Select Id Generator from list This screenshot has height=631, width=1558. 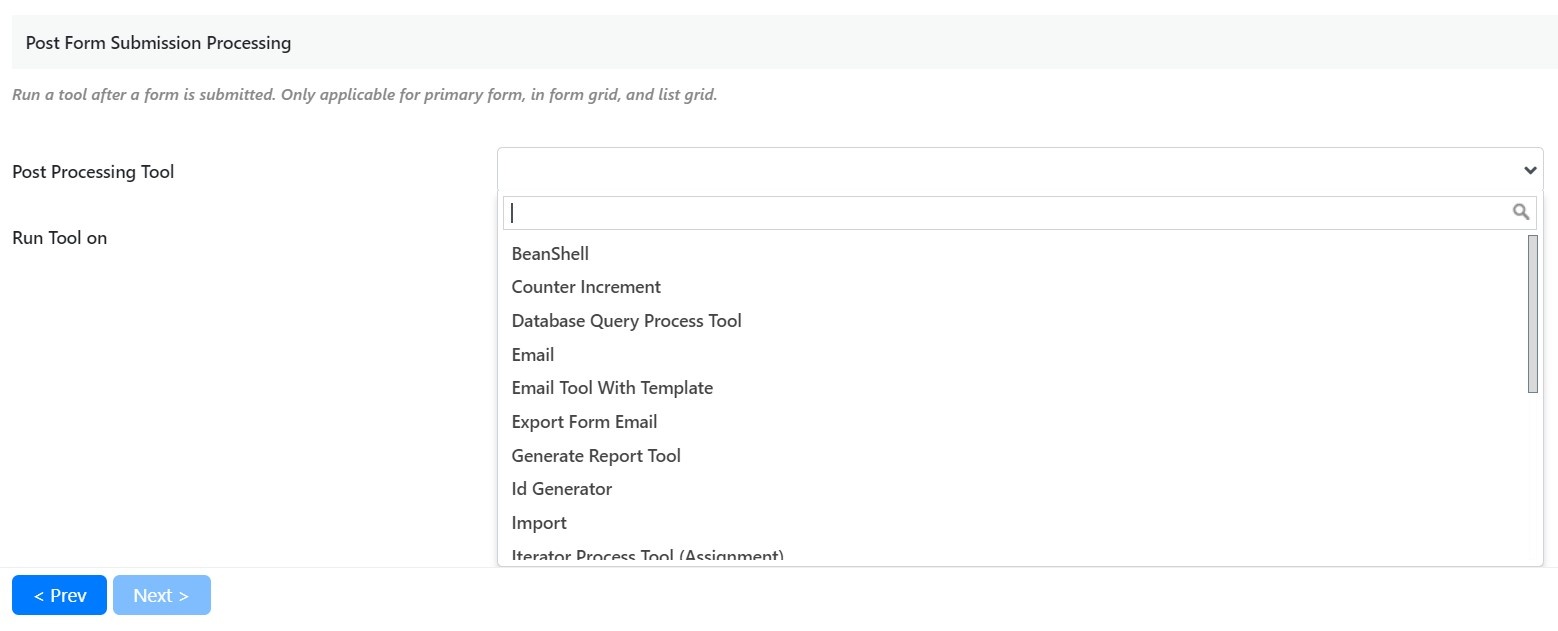pyautogui.click(x=561, y=489)
